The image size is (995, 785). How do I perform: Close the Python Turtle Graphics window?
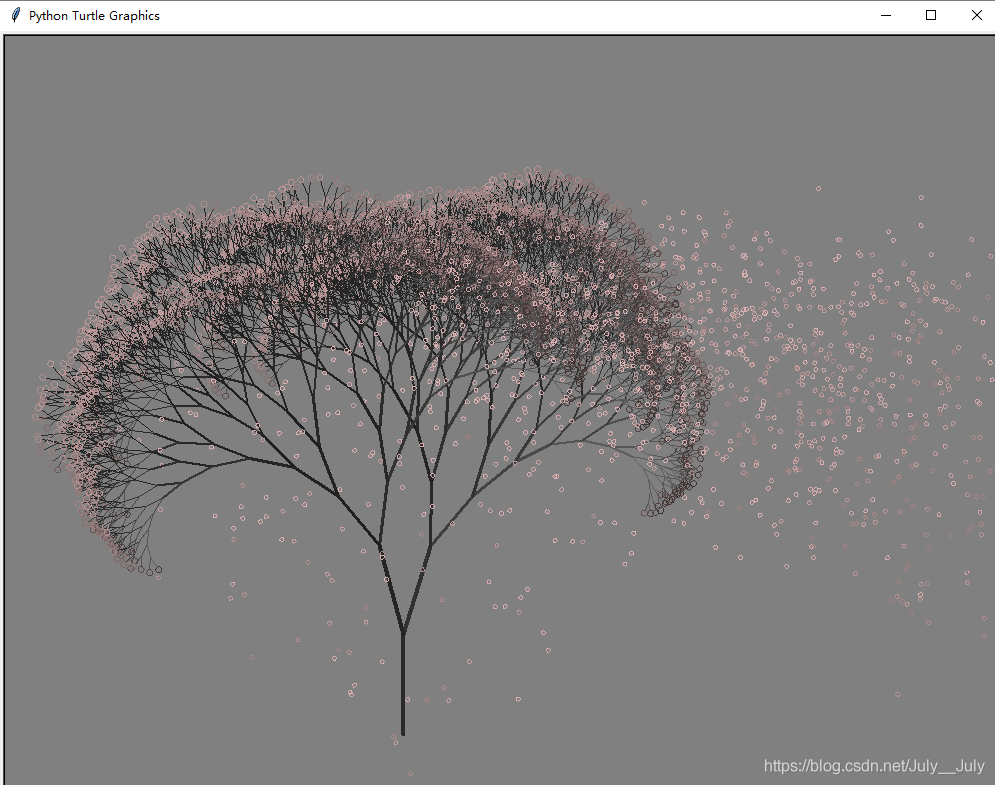[977, 15]
